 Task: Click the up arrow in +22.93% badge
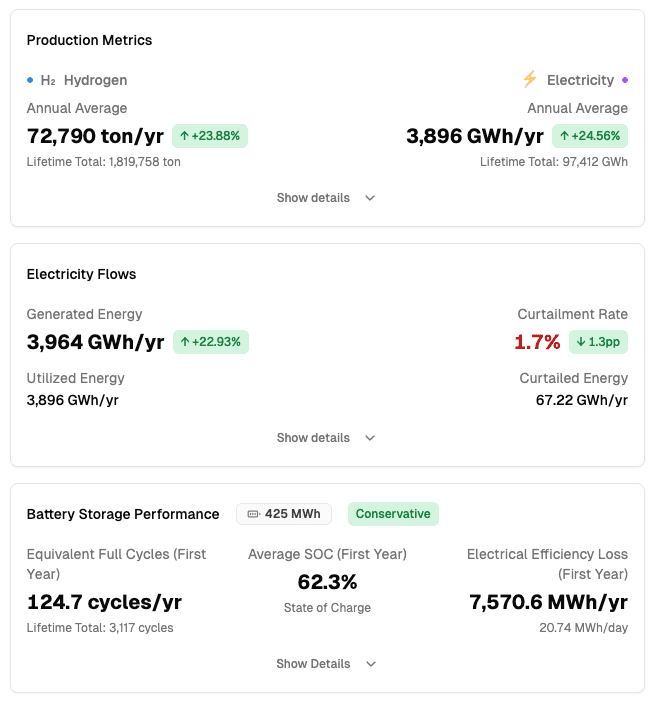point(185,342)
